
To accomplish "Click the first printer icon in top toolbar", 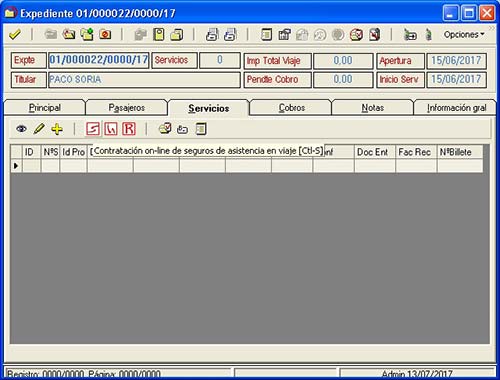I will click(x=212, y=35).
